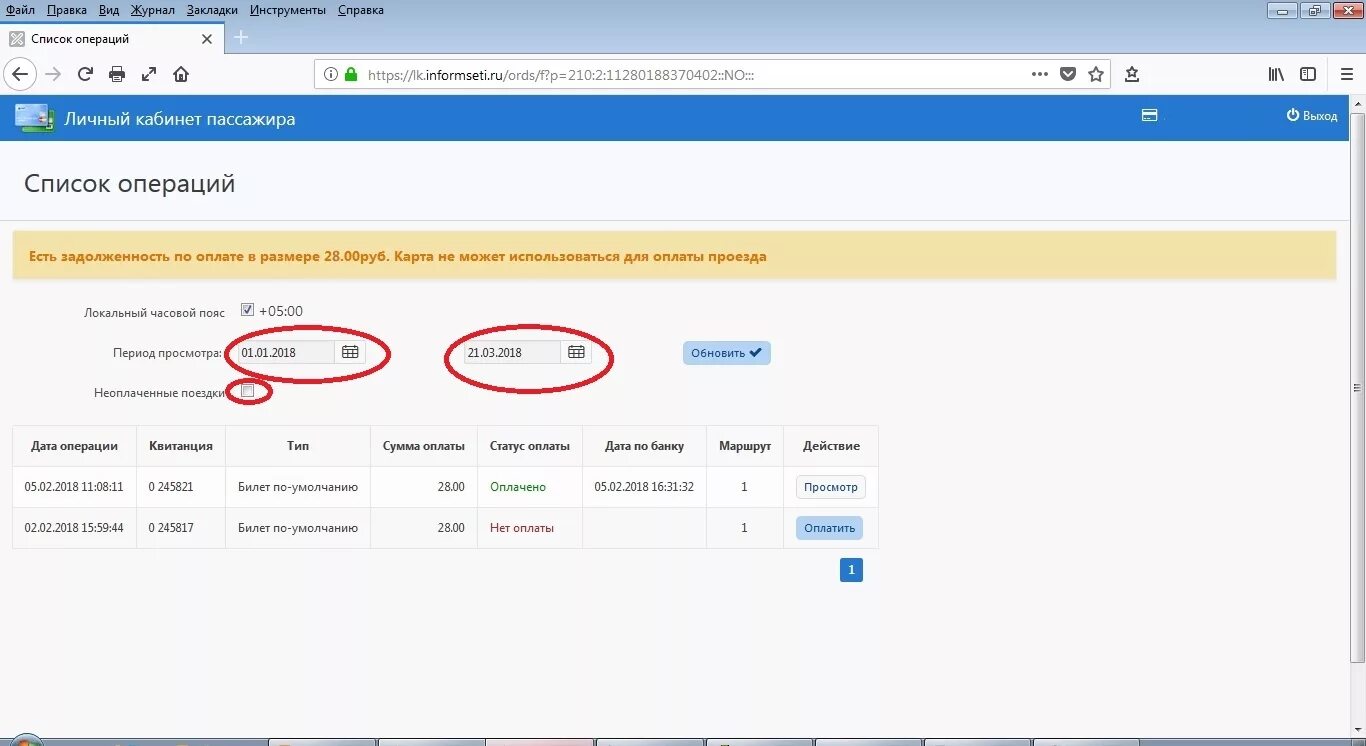Sort by Дата операции column header

point(75,446)
